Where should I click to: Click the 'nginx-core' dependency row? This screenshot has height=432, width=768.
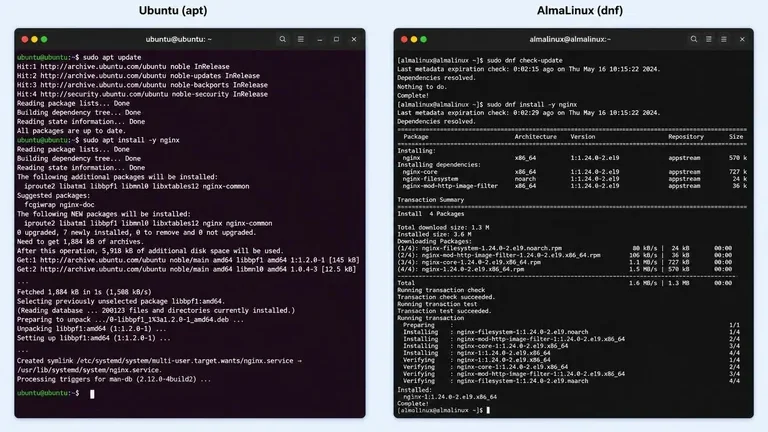click(574, 172)
